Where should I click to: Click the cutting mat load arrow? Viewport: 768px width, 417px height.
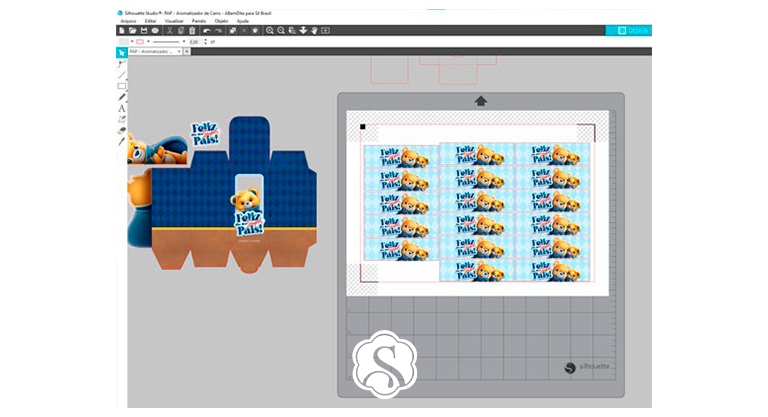pyautogui.click(x=481, y=101)
